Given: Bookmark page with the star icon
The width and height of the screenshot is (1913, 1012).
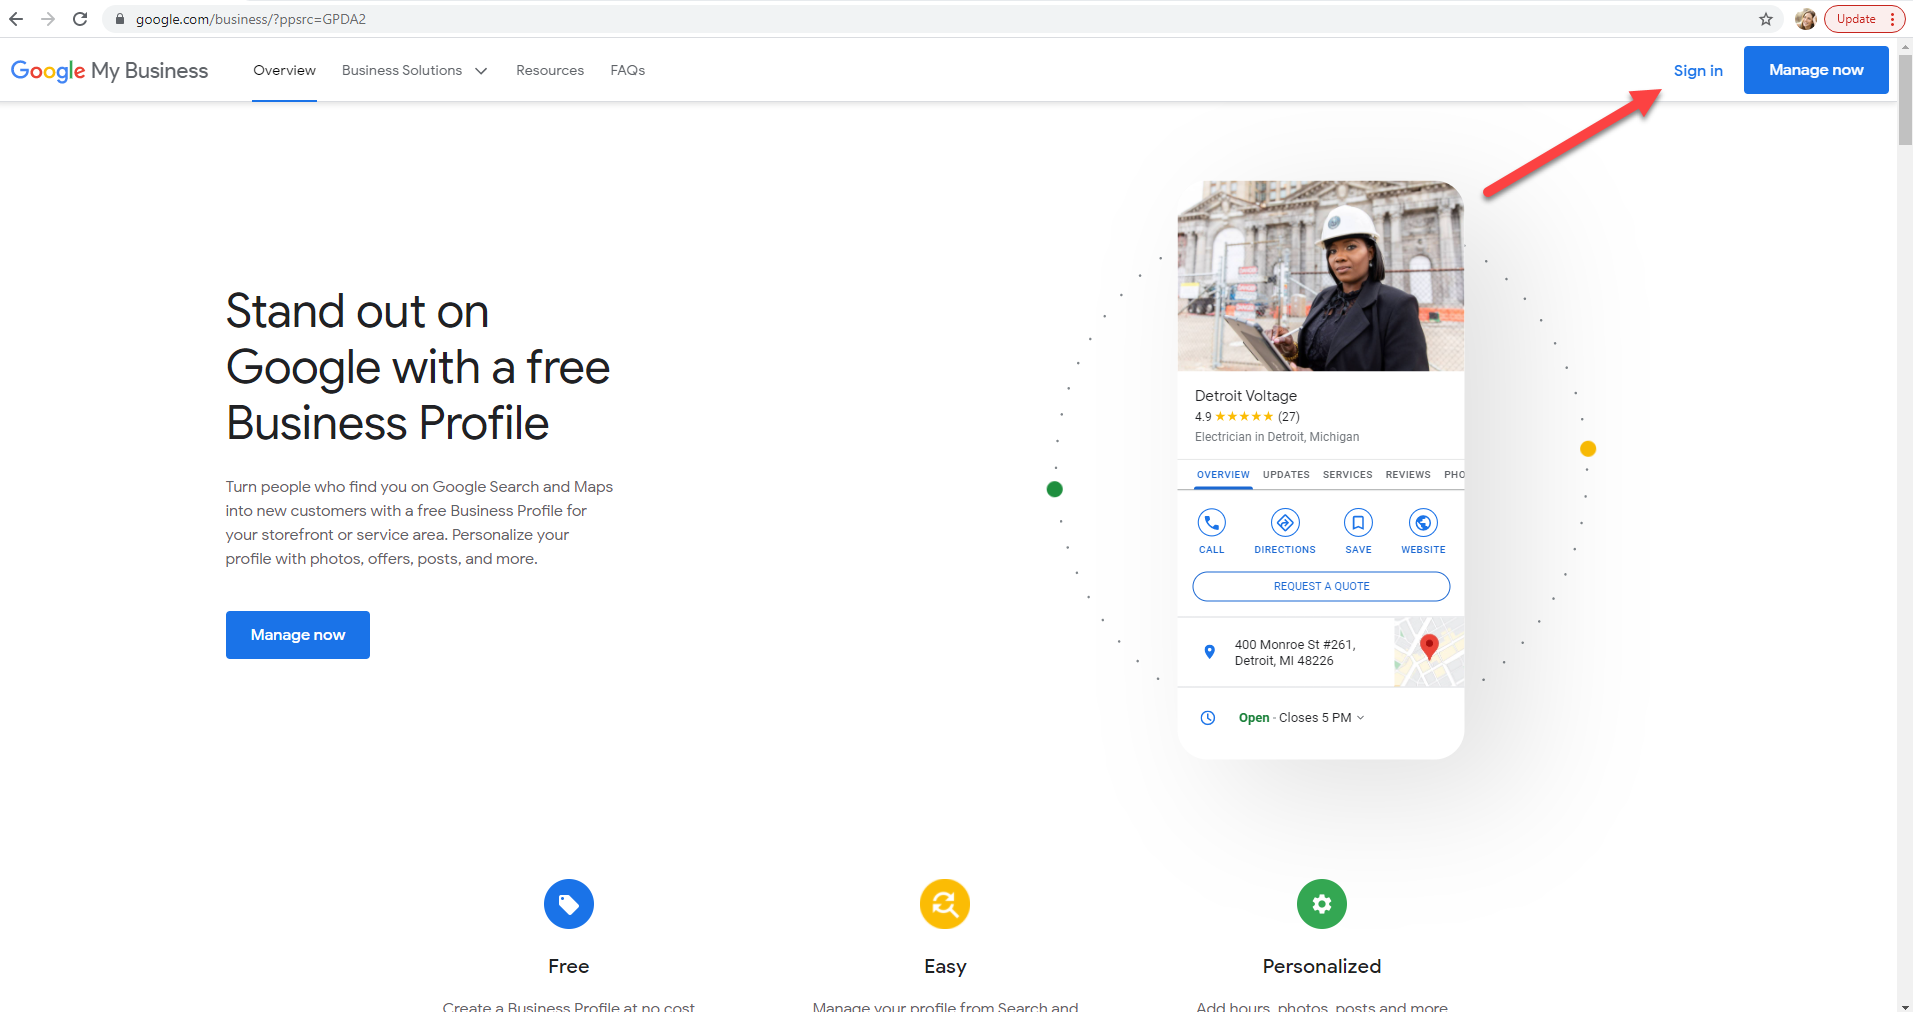Looking at the screenshot, I should (1766, 19).
